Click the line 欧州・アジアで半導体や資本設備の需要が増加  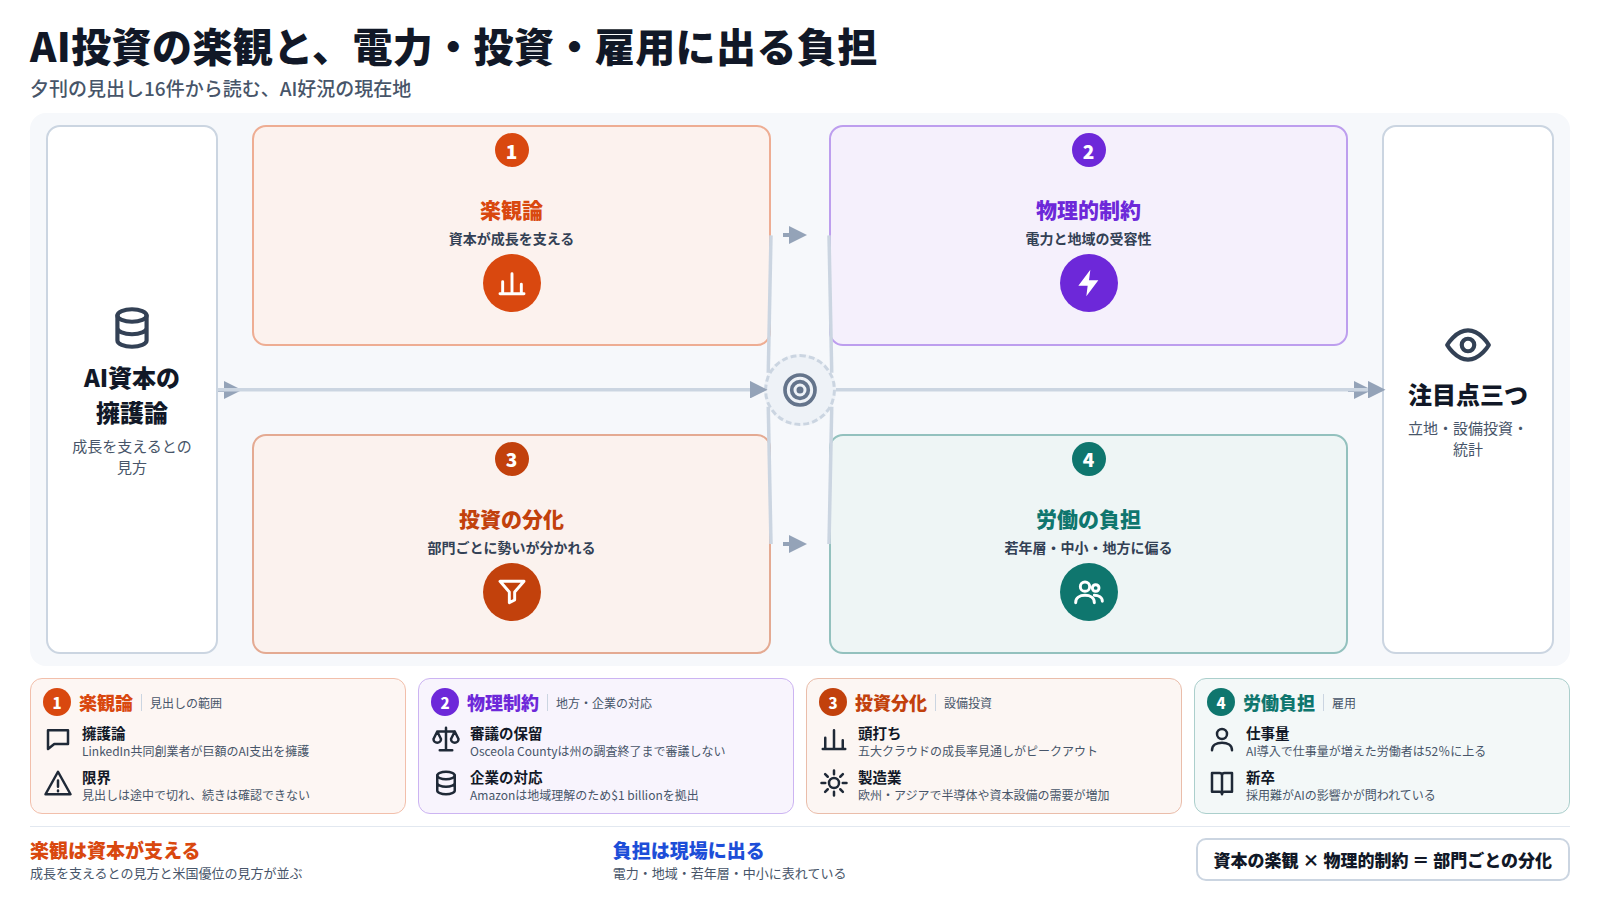coord(984,796)
